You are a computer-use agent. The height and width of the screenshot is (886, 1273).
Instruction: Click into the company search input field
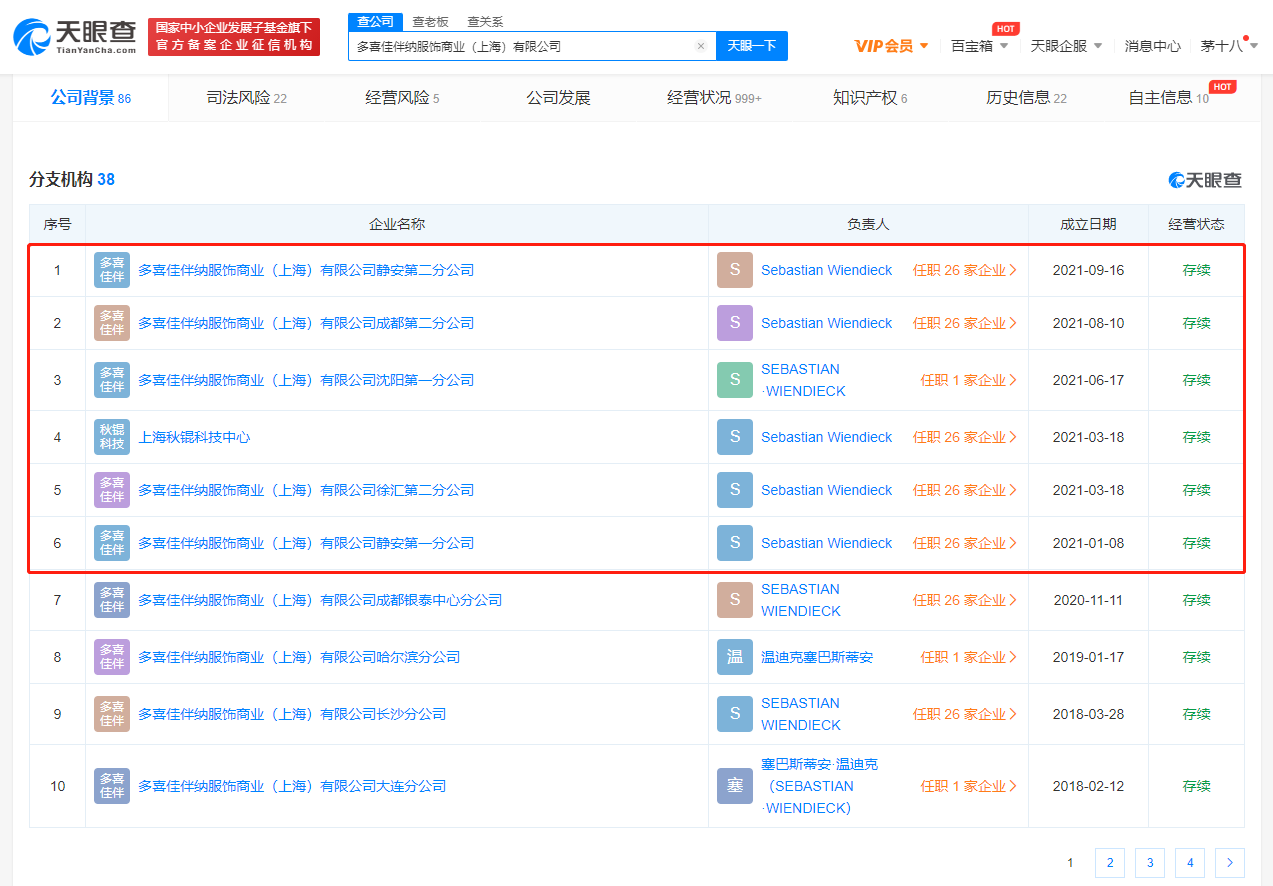click(520, 46)
